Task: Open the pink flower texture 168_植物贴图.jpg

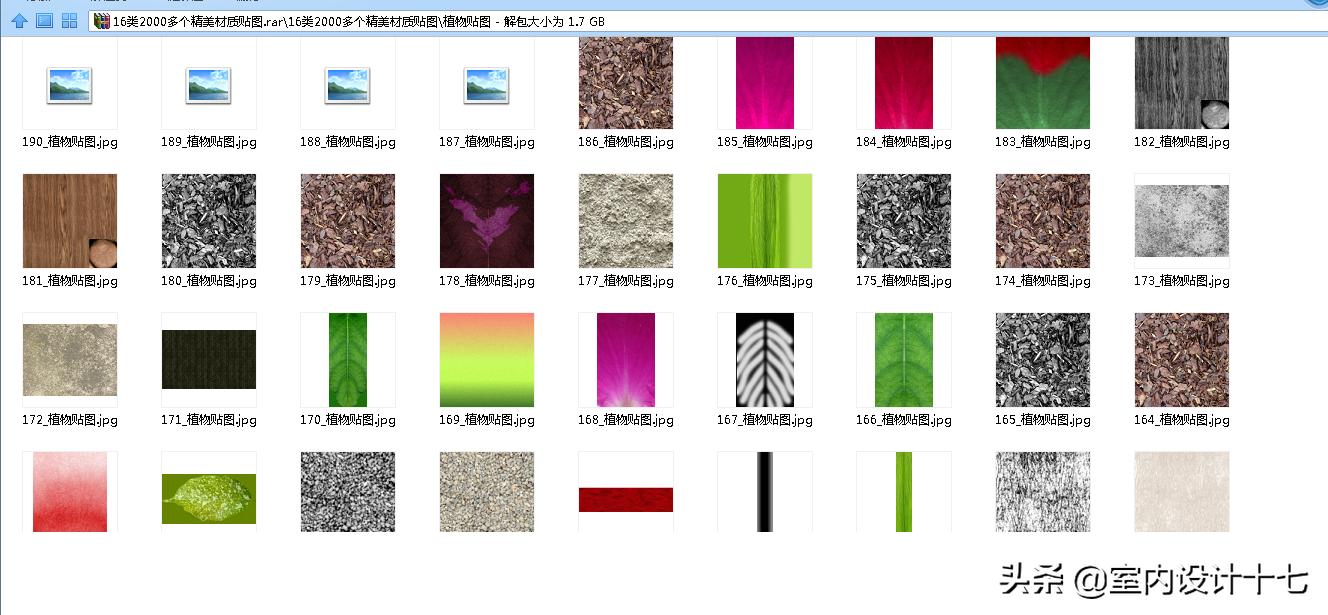Action: point(625,361)
